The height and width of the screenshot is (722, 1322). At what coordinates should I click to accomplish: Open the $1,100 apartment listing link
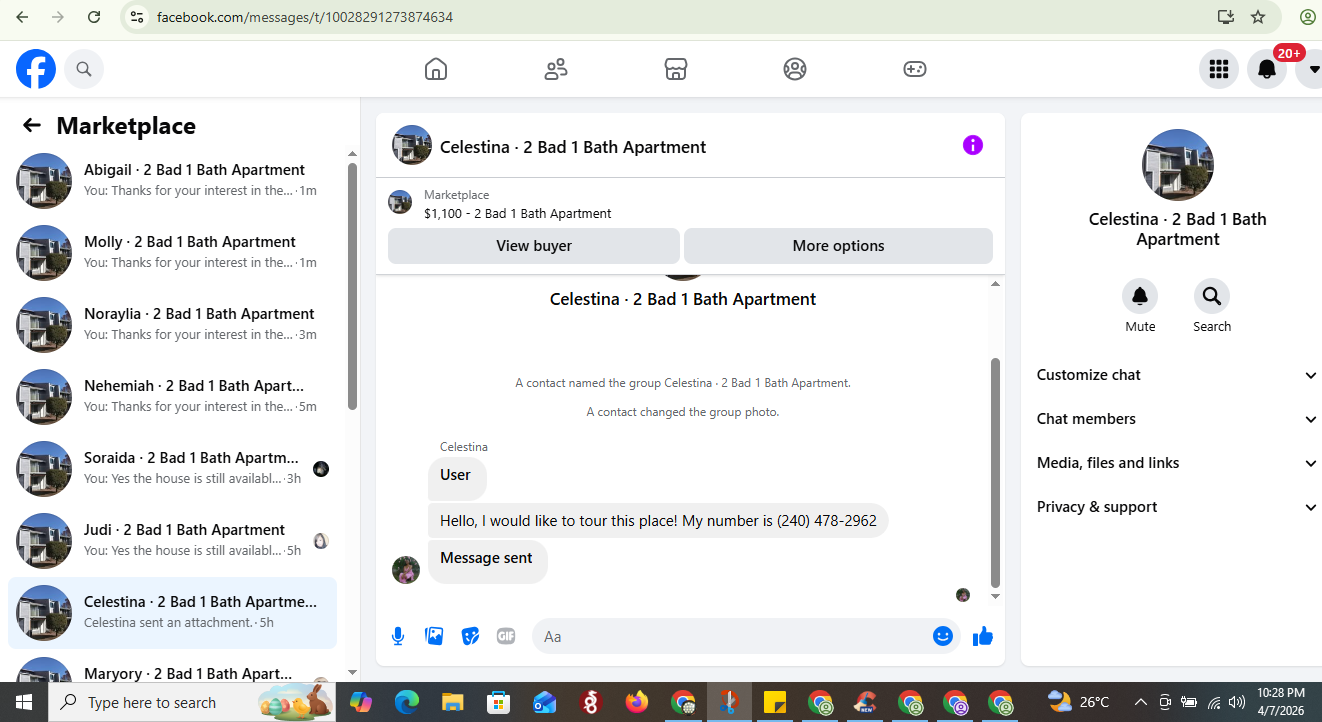pyautogui.click(x=518, y=213)
